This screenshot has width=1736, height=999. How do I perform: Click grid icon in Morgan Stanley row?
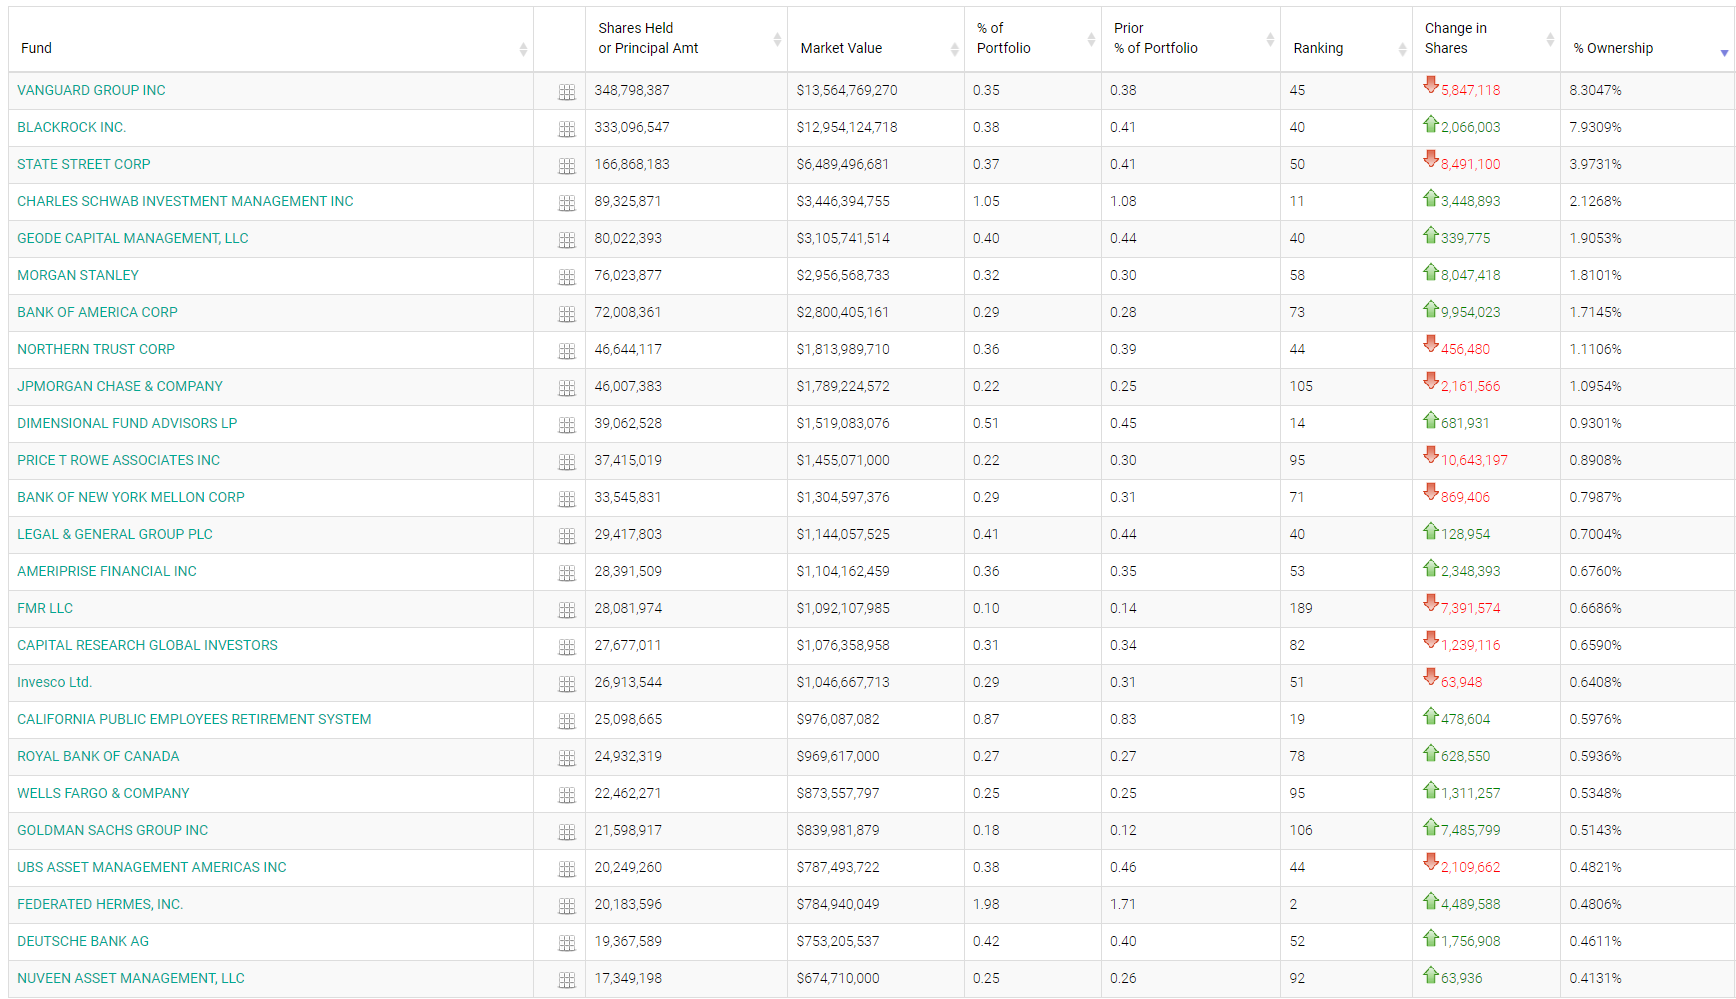(567, 277)
